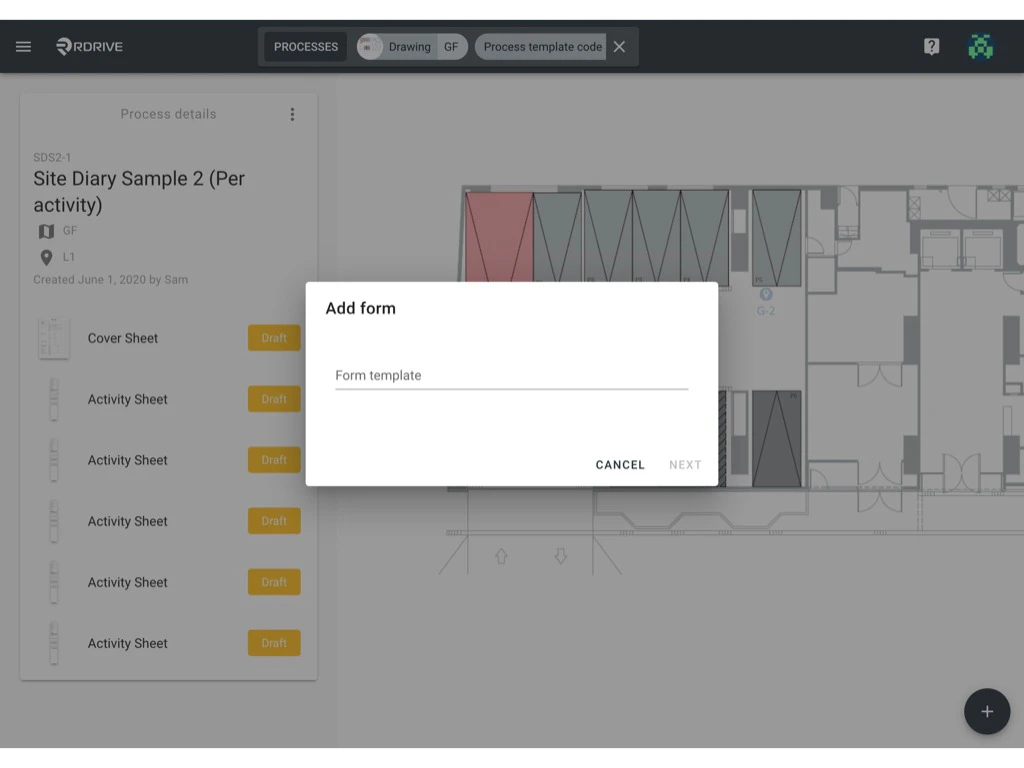Image resolution: width=1024 pixels, height=768 pixels.
Task: Expand the first Activity Sheet entry
Action: click(127, 399)
